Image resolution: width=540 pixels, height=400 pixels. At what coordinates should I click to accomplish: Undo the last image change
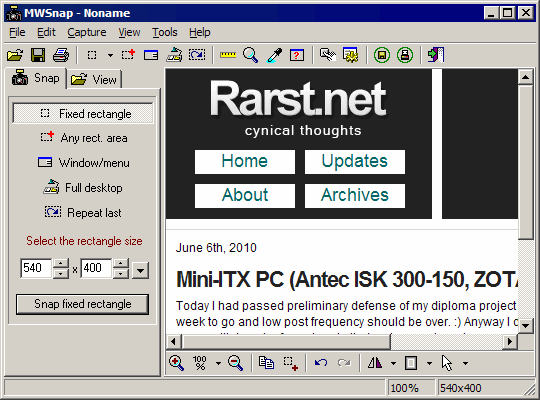(321, 363)
